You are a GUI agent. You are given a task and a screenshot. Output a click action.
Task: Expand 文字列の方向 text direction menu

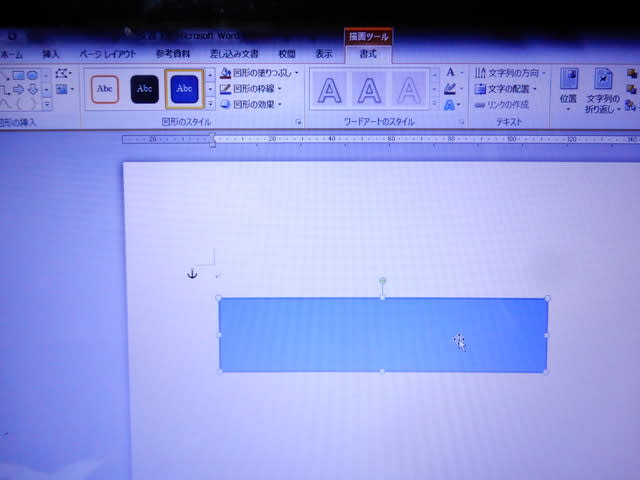508,73
